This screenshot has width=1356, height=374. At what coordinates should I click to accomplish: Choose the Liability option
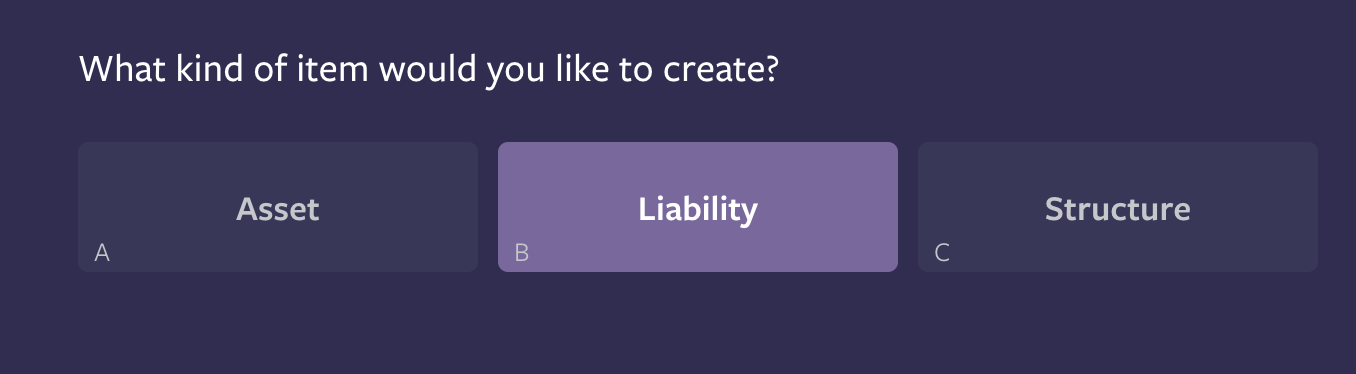coord(698,207)
